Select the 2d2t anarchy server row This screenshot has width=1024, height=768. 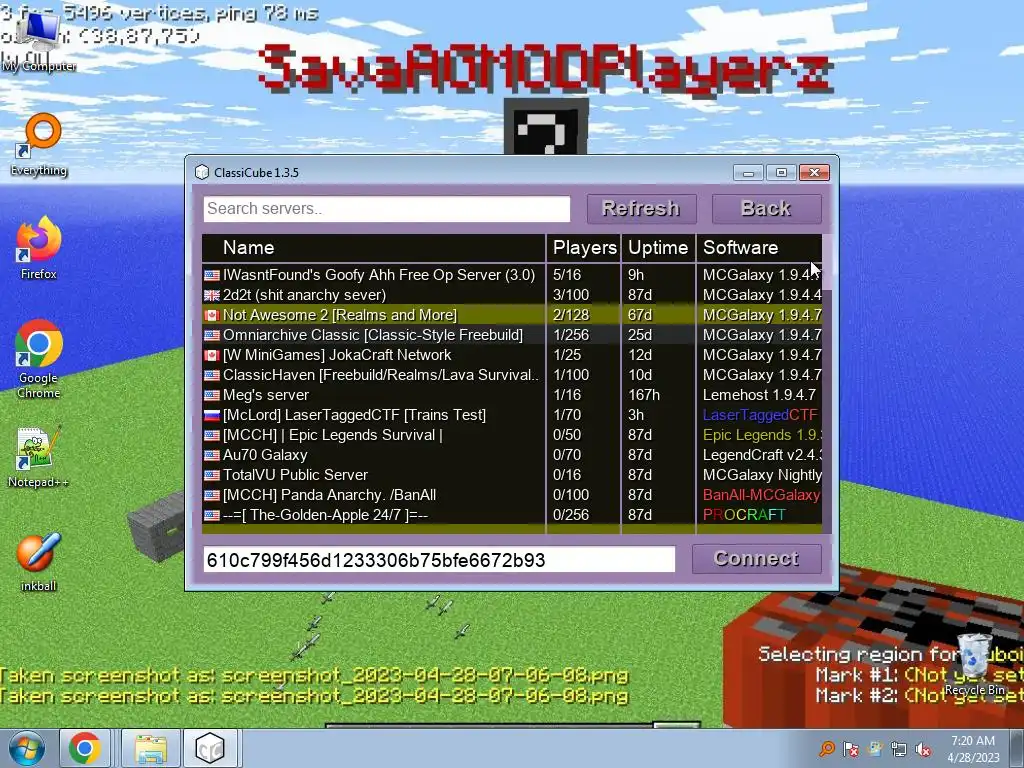point(512,295)
